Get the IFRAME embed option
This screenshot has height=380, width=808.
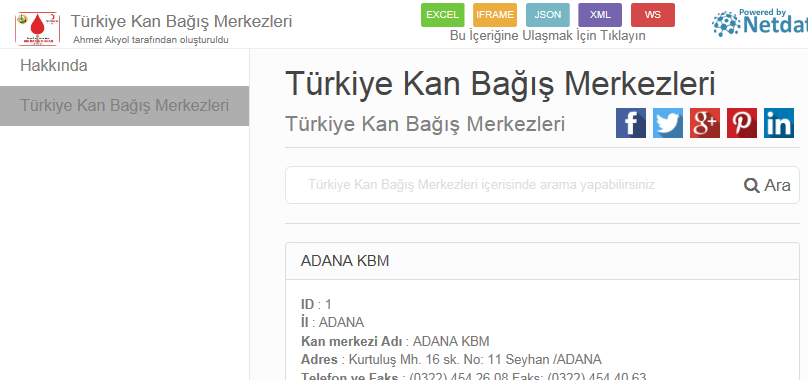coord(495,15)
